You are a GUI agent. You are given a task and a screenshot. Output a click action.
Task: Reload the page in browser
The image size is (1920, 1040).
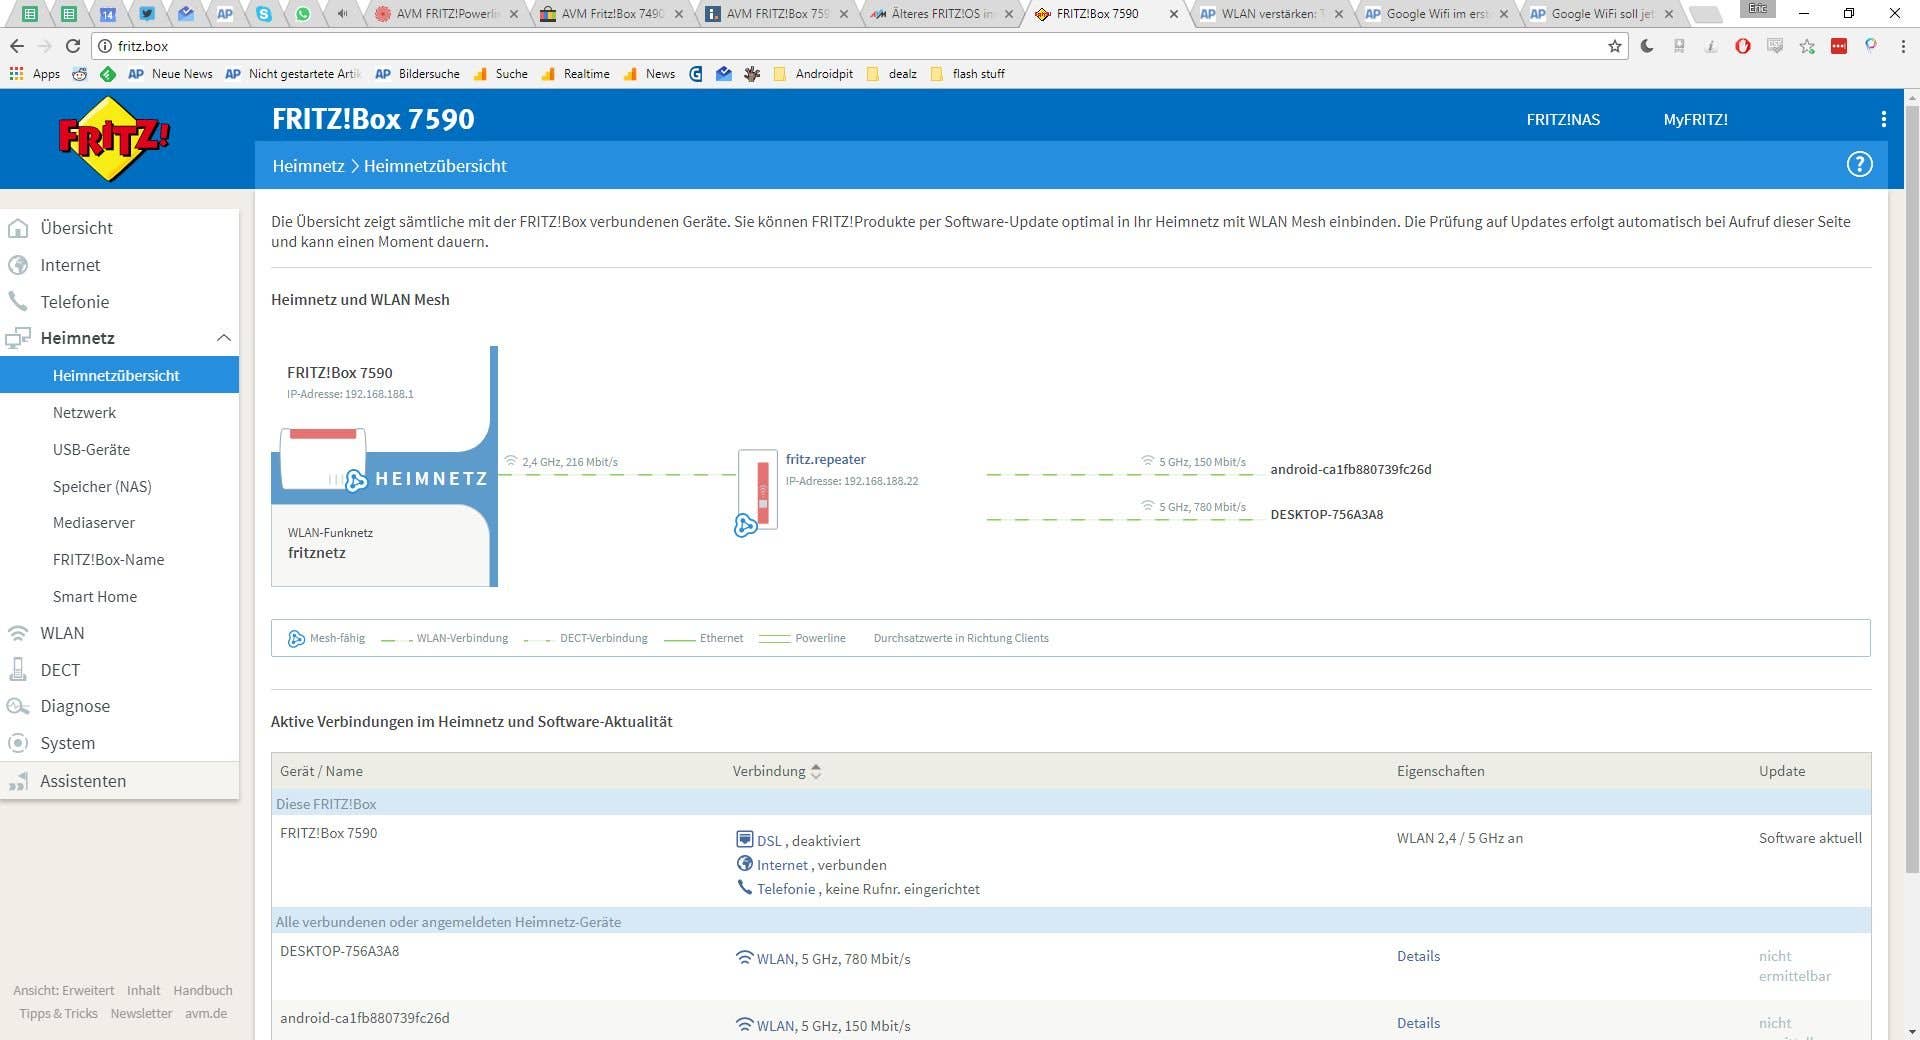[73, 46]
